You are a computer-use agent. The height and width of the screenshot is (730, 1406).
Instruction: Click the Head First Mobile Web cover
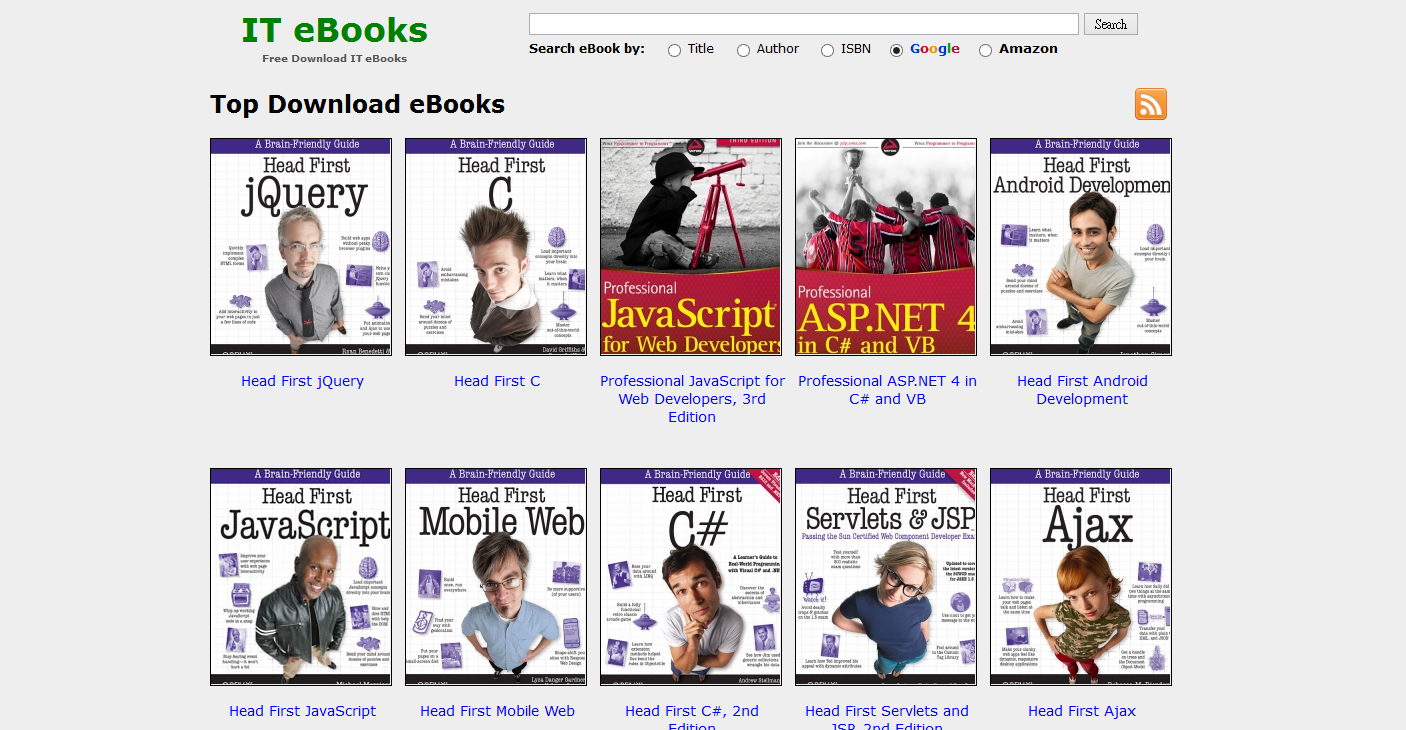coord(496,577)
